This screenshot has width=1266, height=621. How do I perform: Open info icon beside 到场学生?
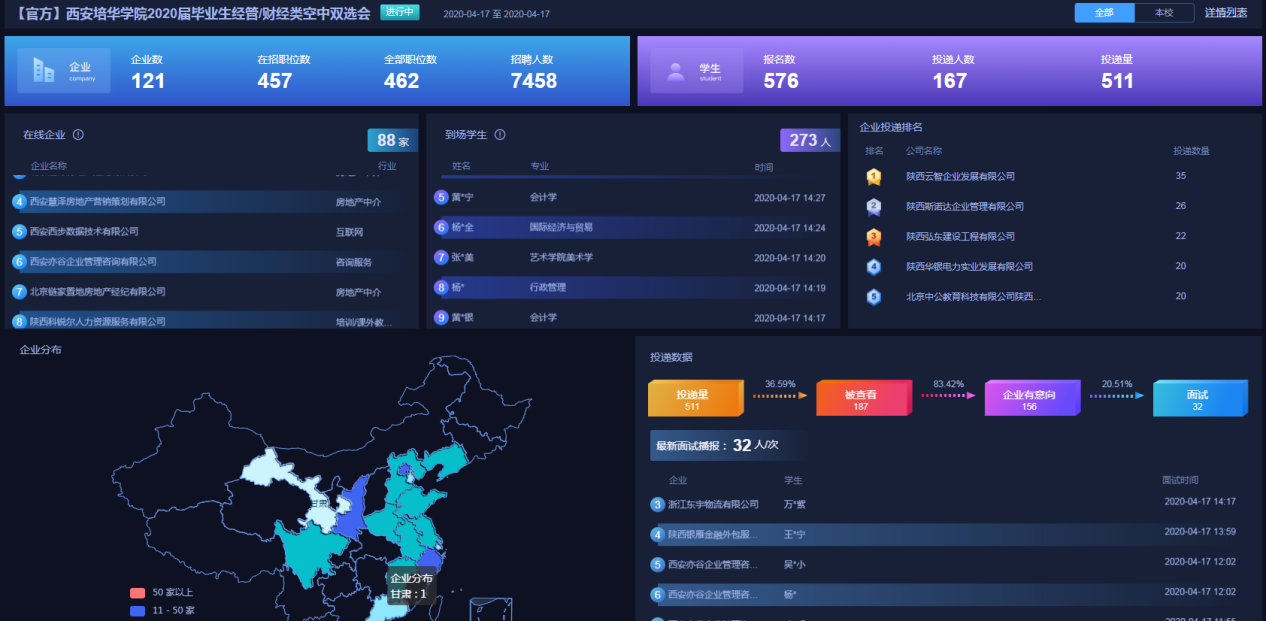(500, 135)
